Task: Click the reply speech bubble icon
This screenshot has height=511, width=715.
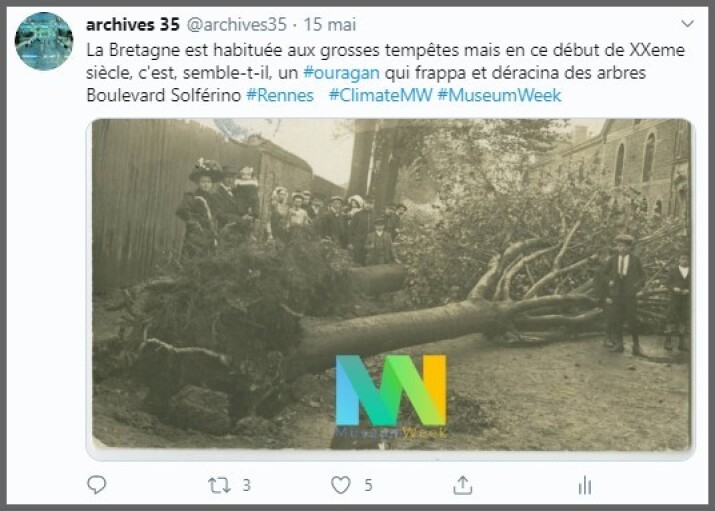Action: (96, 485)
